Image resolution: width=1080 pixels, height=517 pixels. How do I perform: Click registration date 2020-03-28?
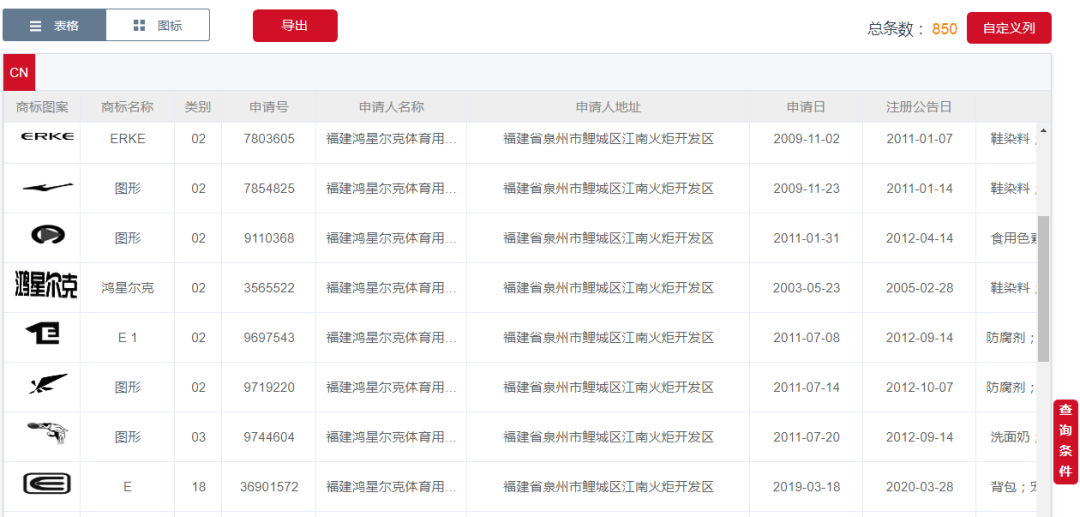tap(920, 487)
